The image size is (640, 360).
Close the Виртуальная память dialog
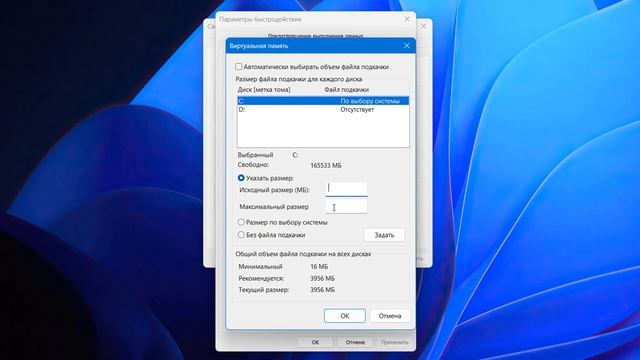(x=407, y=46)
